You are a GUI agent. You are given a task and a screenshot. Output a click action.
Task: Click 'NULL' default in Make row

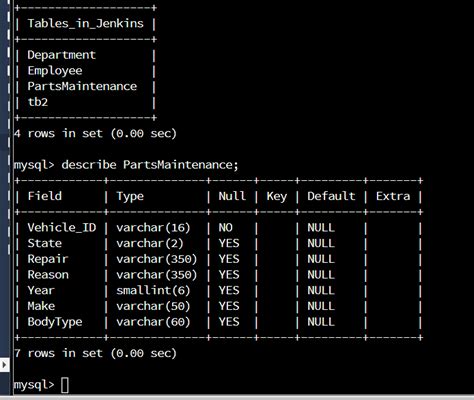pos(321,306)
